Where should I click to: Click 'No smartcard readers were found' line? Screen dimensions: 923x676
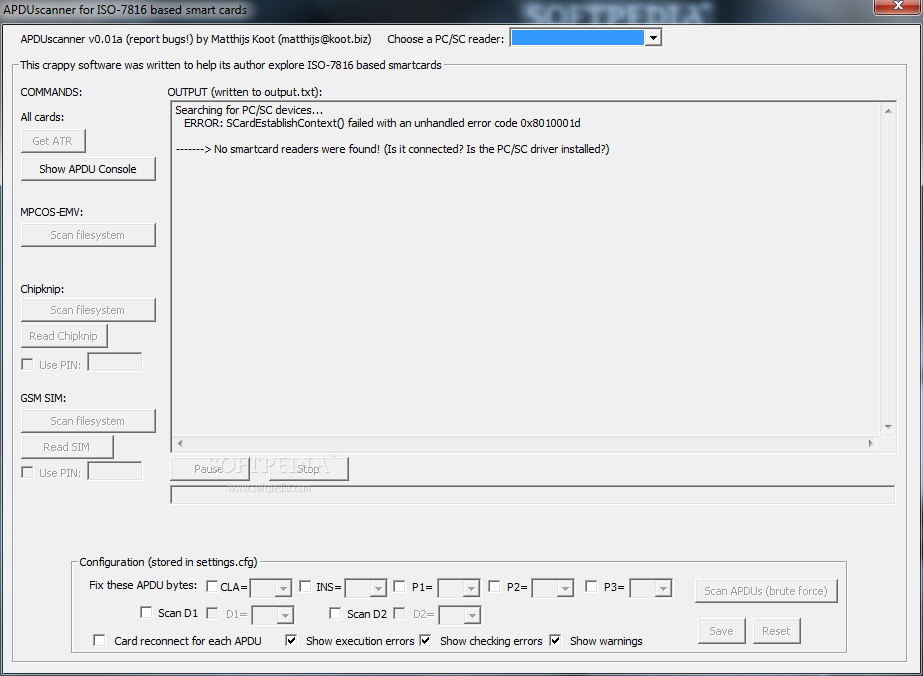[x=393, y=149]
